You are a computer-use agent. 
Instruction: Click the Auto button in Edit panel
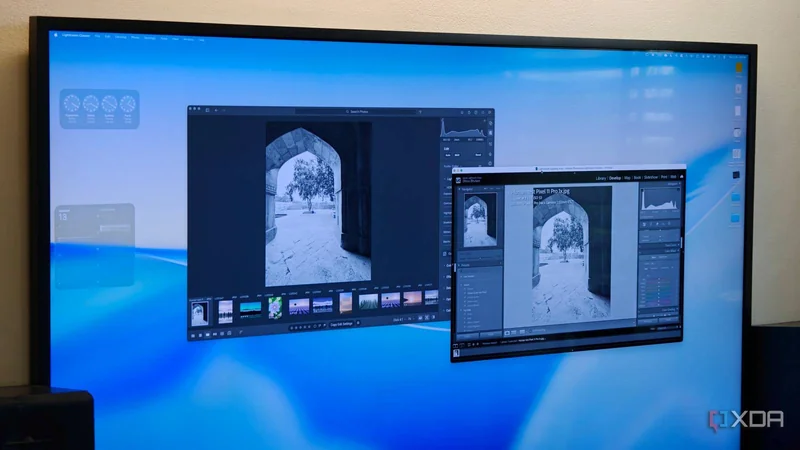pos(448,155)
